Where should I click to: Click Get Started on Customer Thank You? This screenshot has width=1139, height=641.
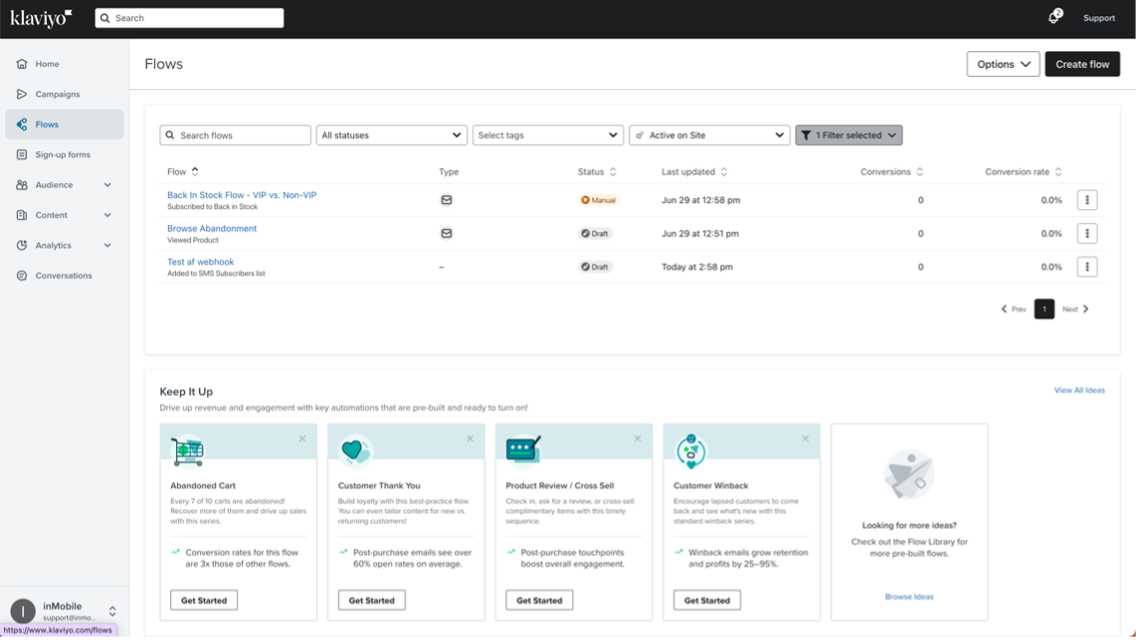(372, 600)
